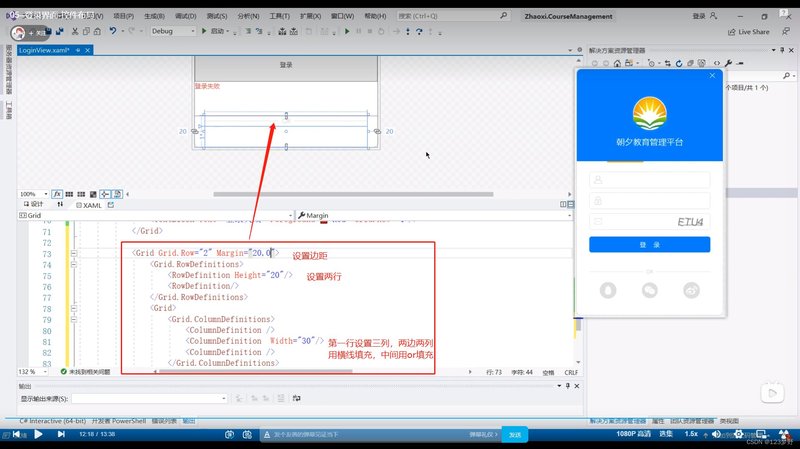Click the search box (Ctrl+Q)
800x449 pixels.
pos(453,16)
